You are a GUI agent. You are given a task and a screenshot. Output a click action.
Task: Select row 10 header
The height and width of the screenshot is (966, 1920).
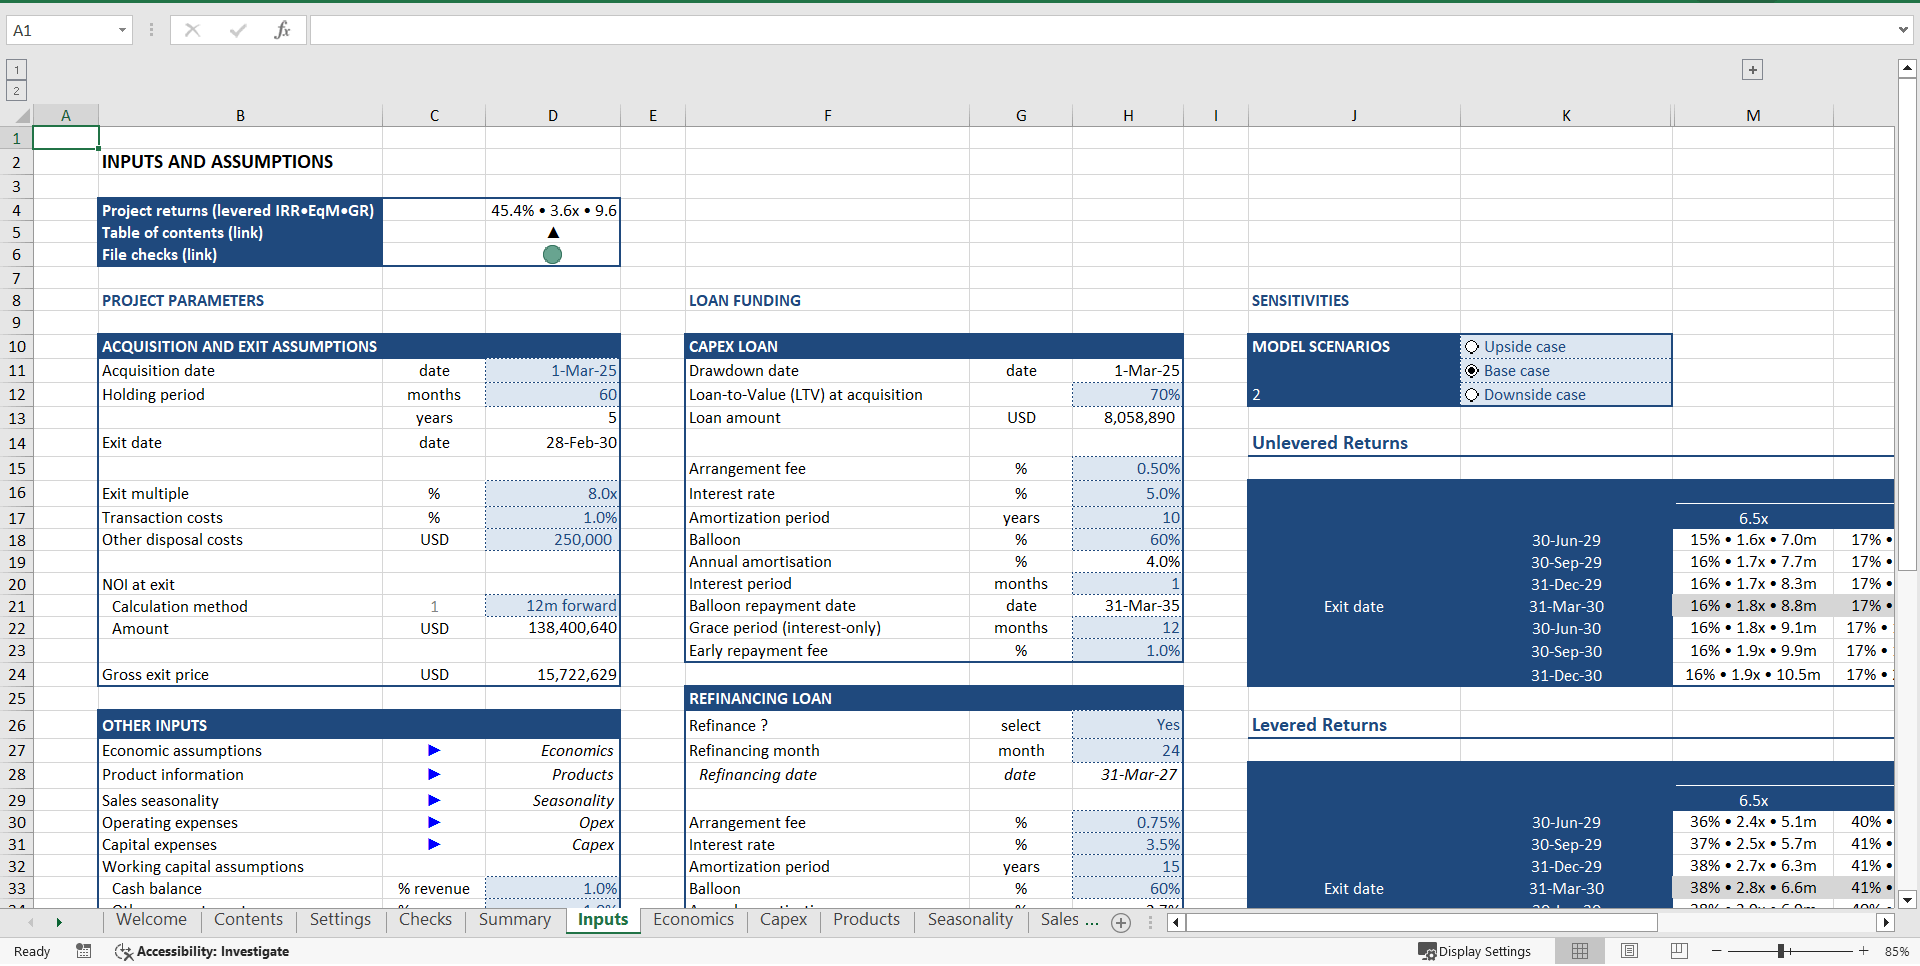click(x=16, y=346)
